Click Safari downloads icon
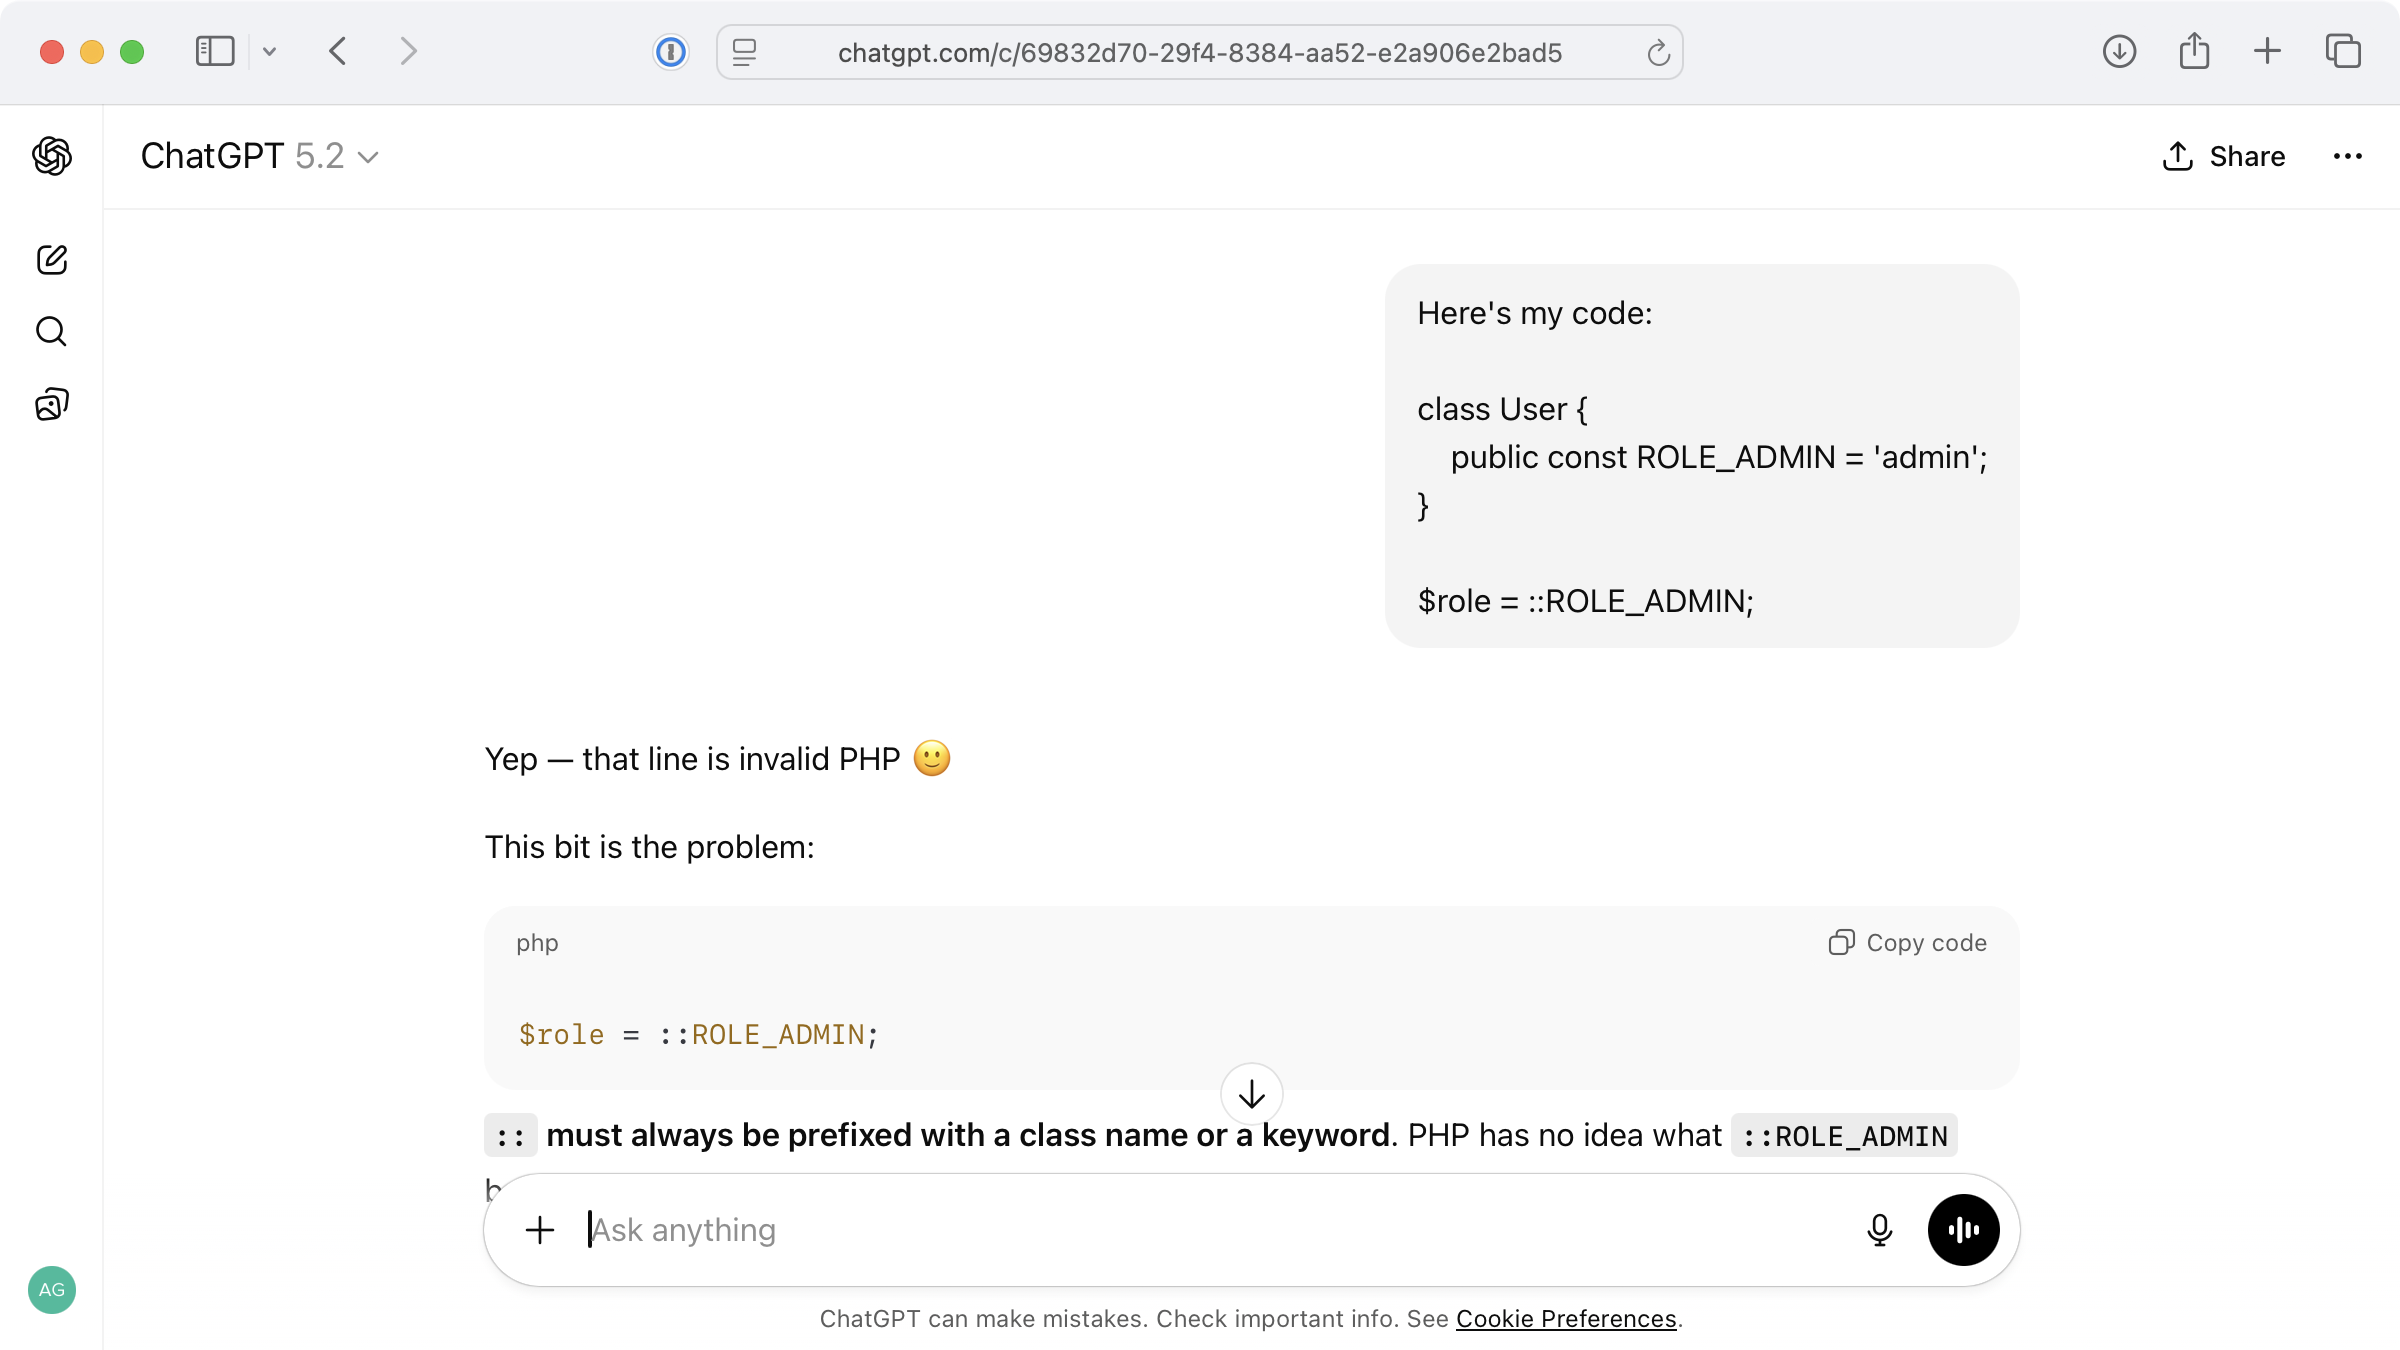Viewport: 2400px width, 1350px height. point(2119,52)
